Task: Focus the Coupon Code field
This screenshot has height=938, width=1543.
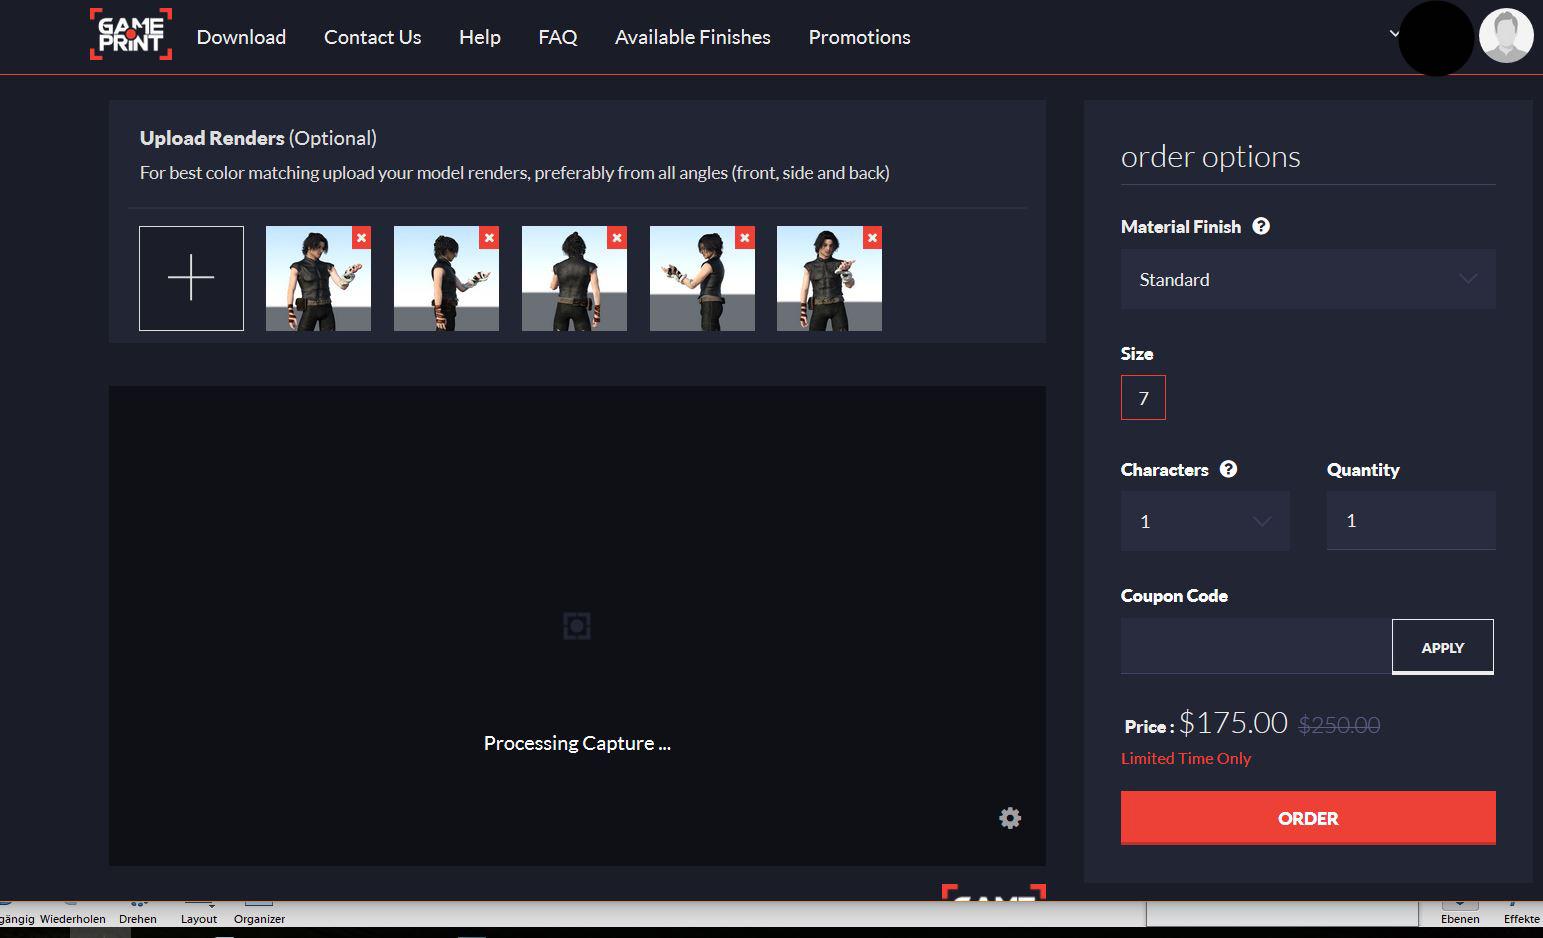Action: tap(1256, 646)
